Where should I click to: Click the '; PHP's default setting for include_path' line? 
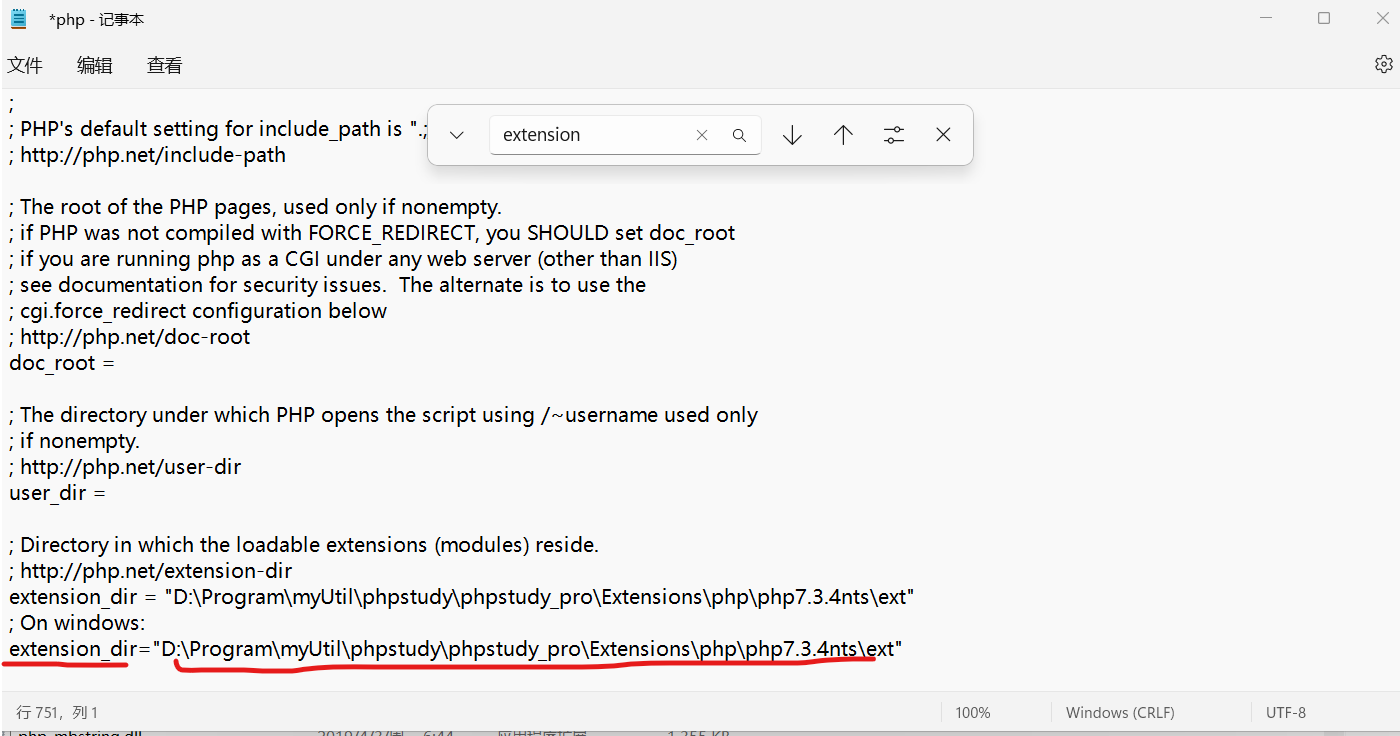[218, 129]
